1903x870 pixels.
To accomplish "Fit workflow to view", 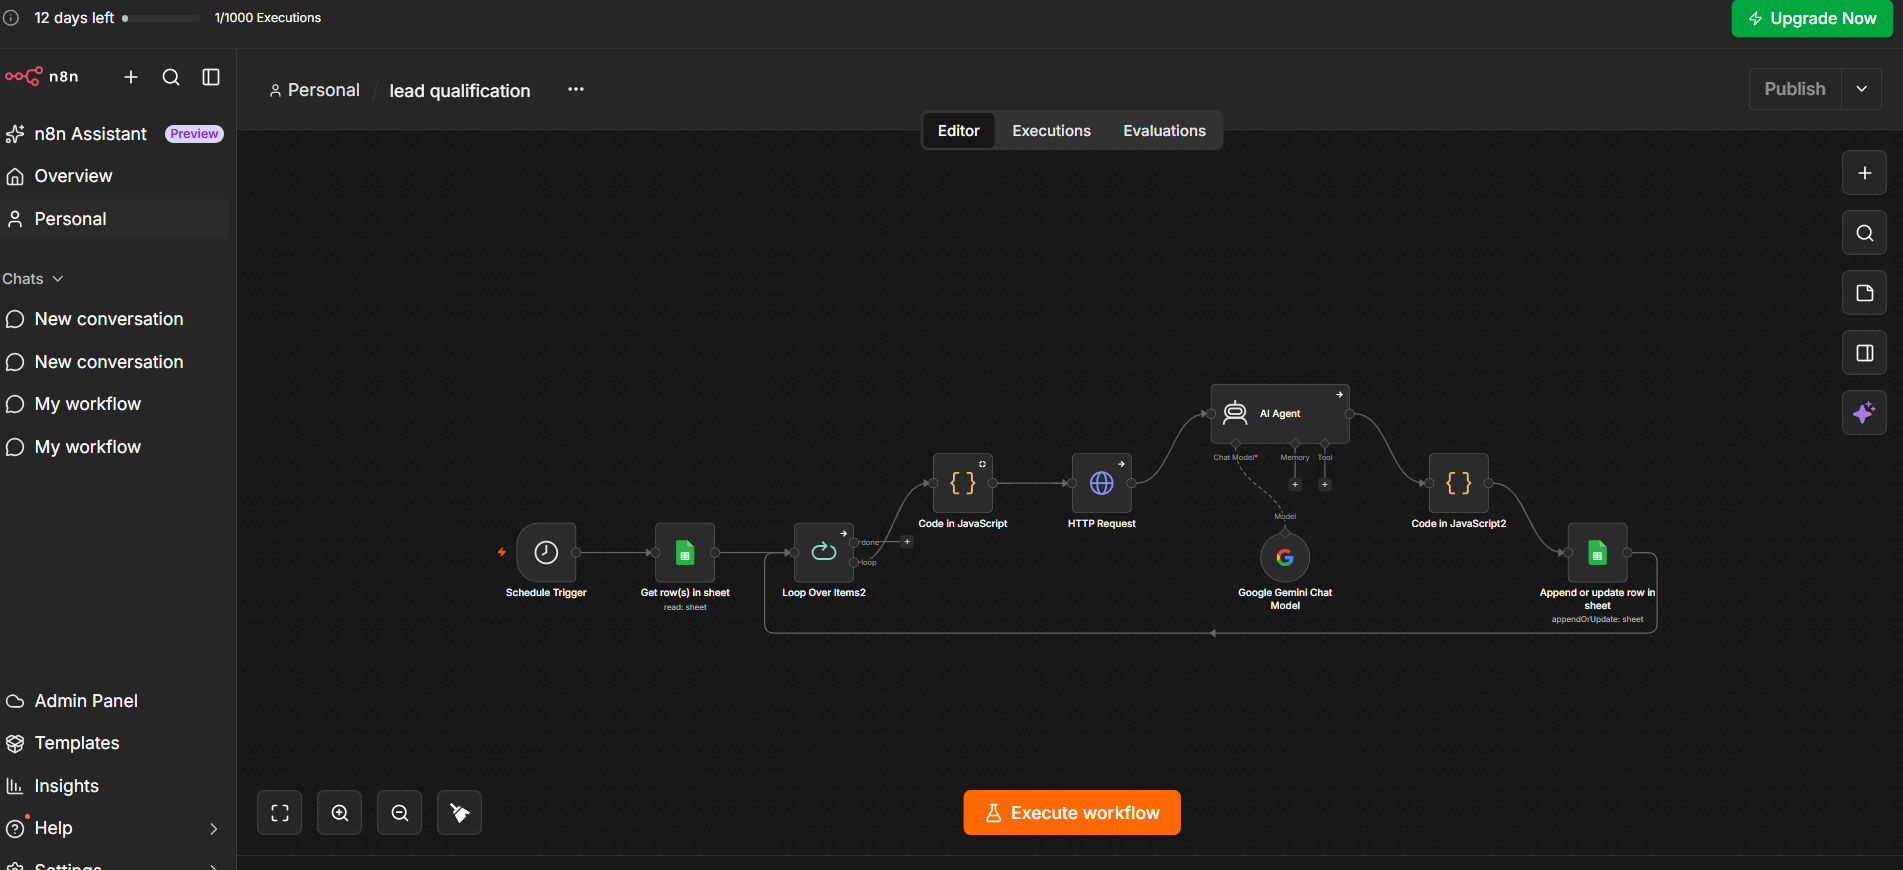I will point(280,813).
